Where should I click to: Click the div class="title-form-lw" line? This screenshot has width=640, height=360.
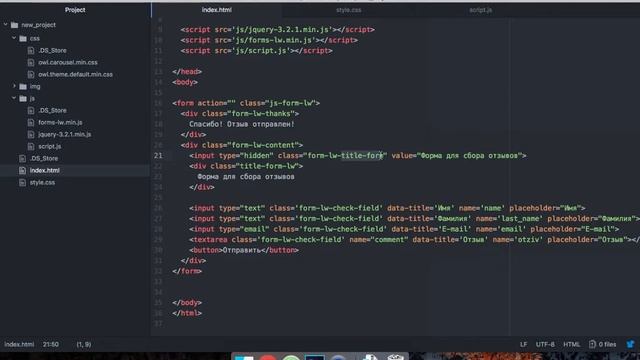click(246, 166)
